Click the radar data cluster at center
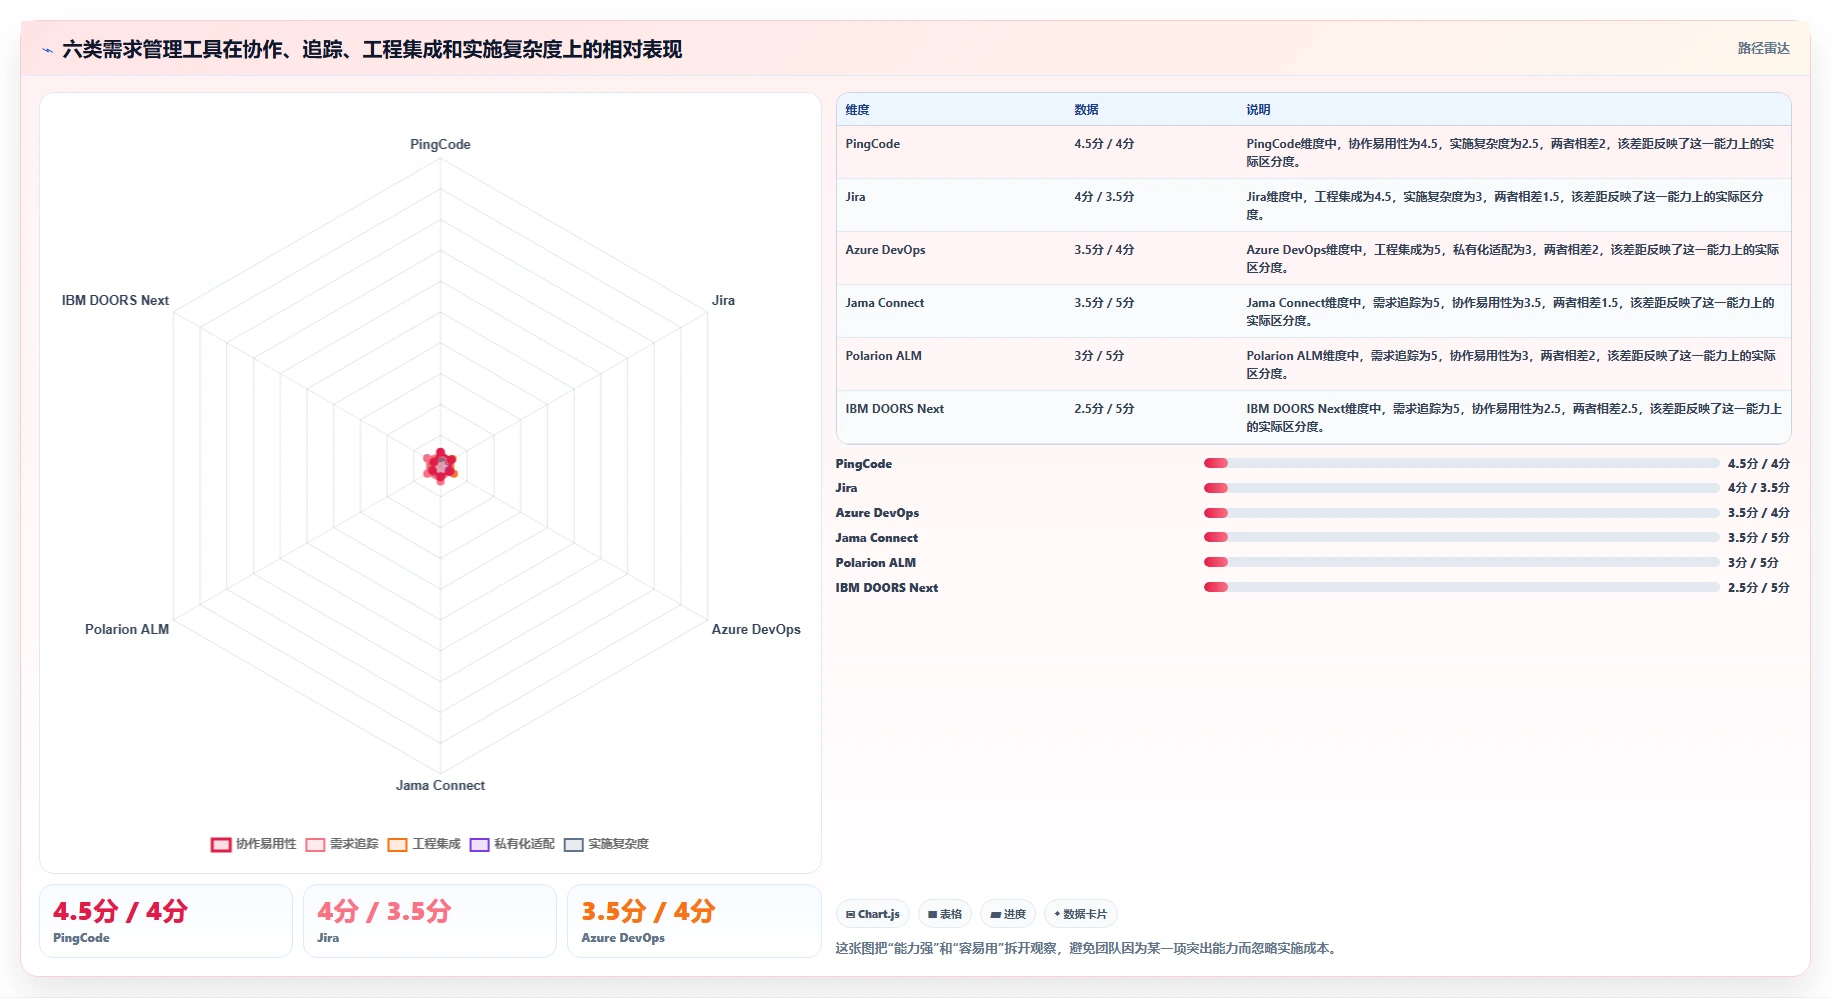The image size is (1831, 998). pyautogui.click(x=440, y=466)
